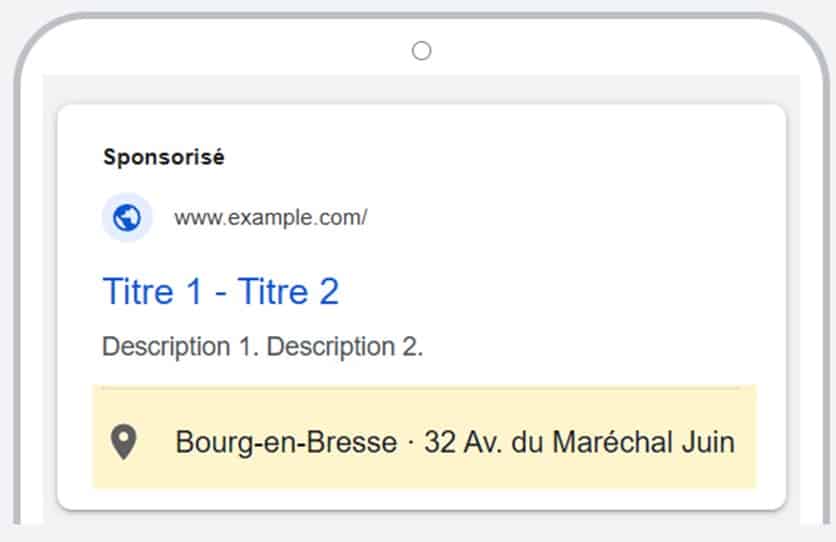Image resolution: width=836 pixels, height=542 pixels.
Task: Click the Bourg-en-Bresse city name
Action: point(286,442)
